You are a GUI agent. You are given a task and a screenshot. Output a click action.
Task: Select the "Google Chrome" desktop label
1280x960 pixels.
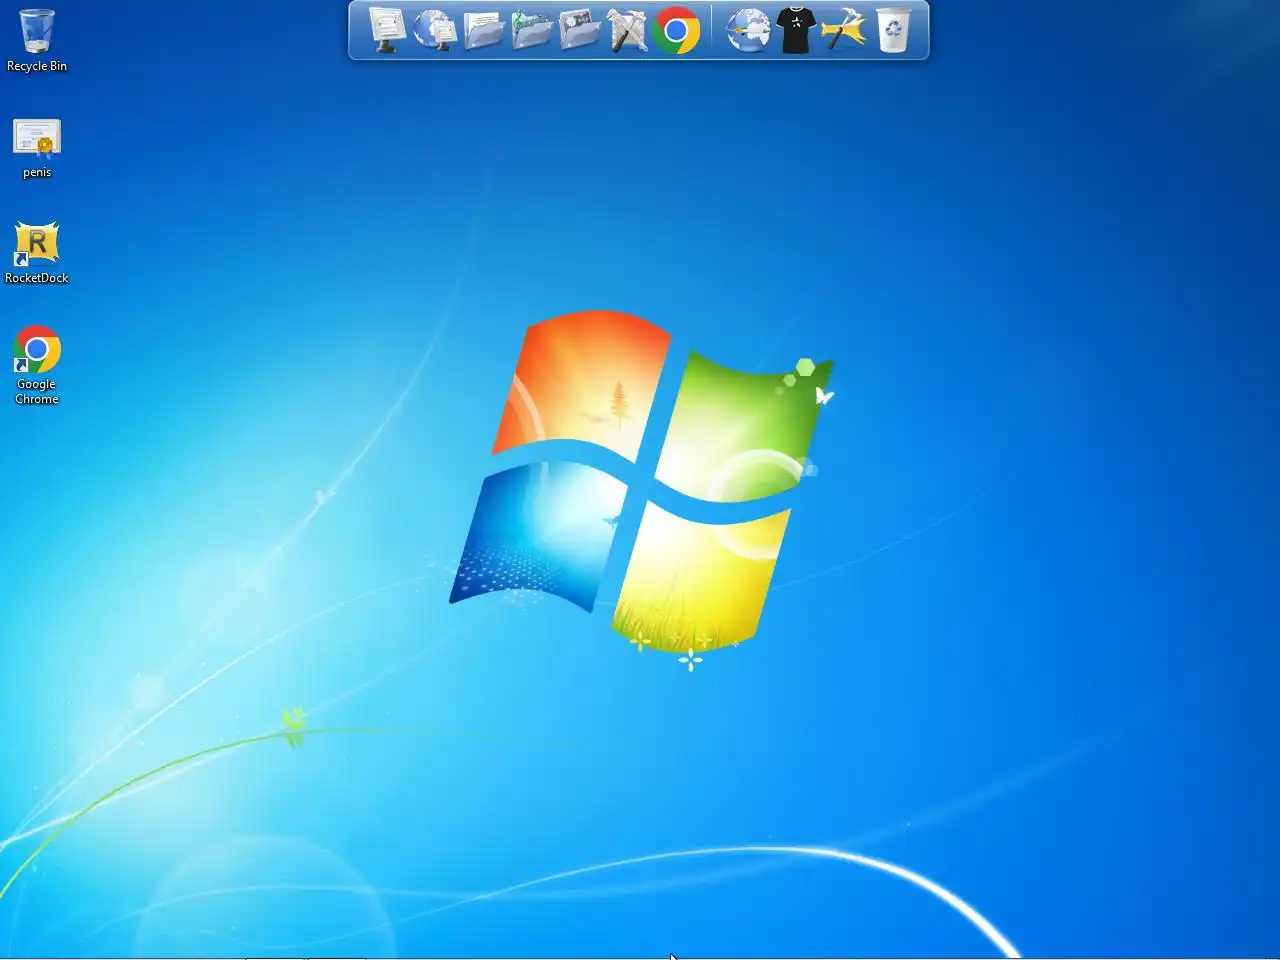click(37, 391)
